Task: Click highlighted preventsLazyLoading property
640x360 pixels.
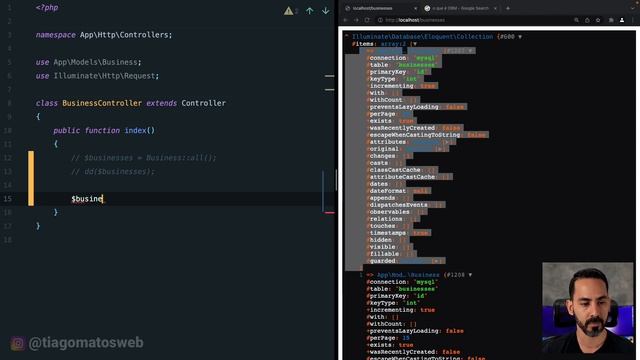Action: 416,107
